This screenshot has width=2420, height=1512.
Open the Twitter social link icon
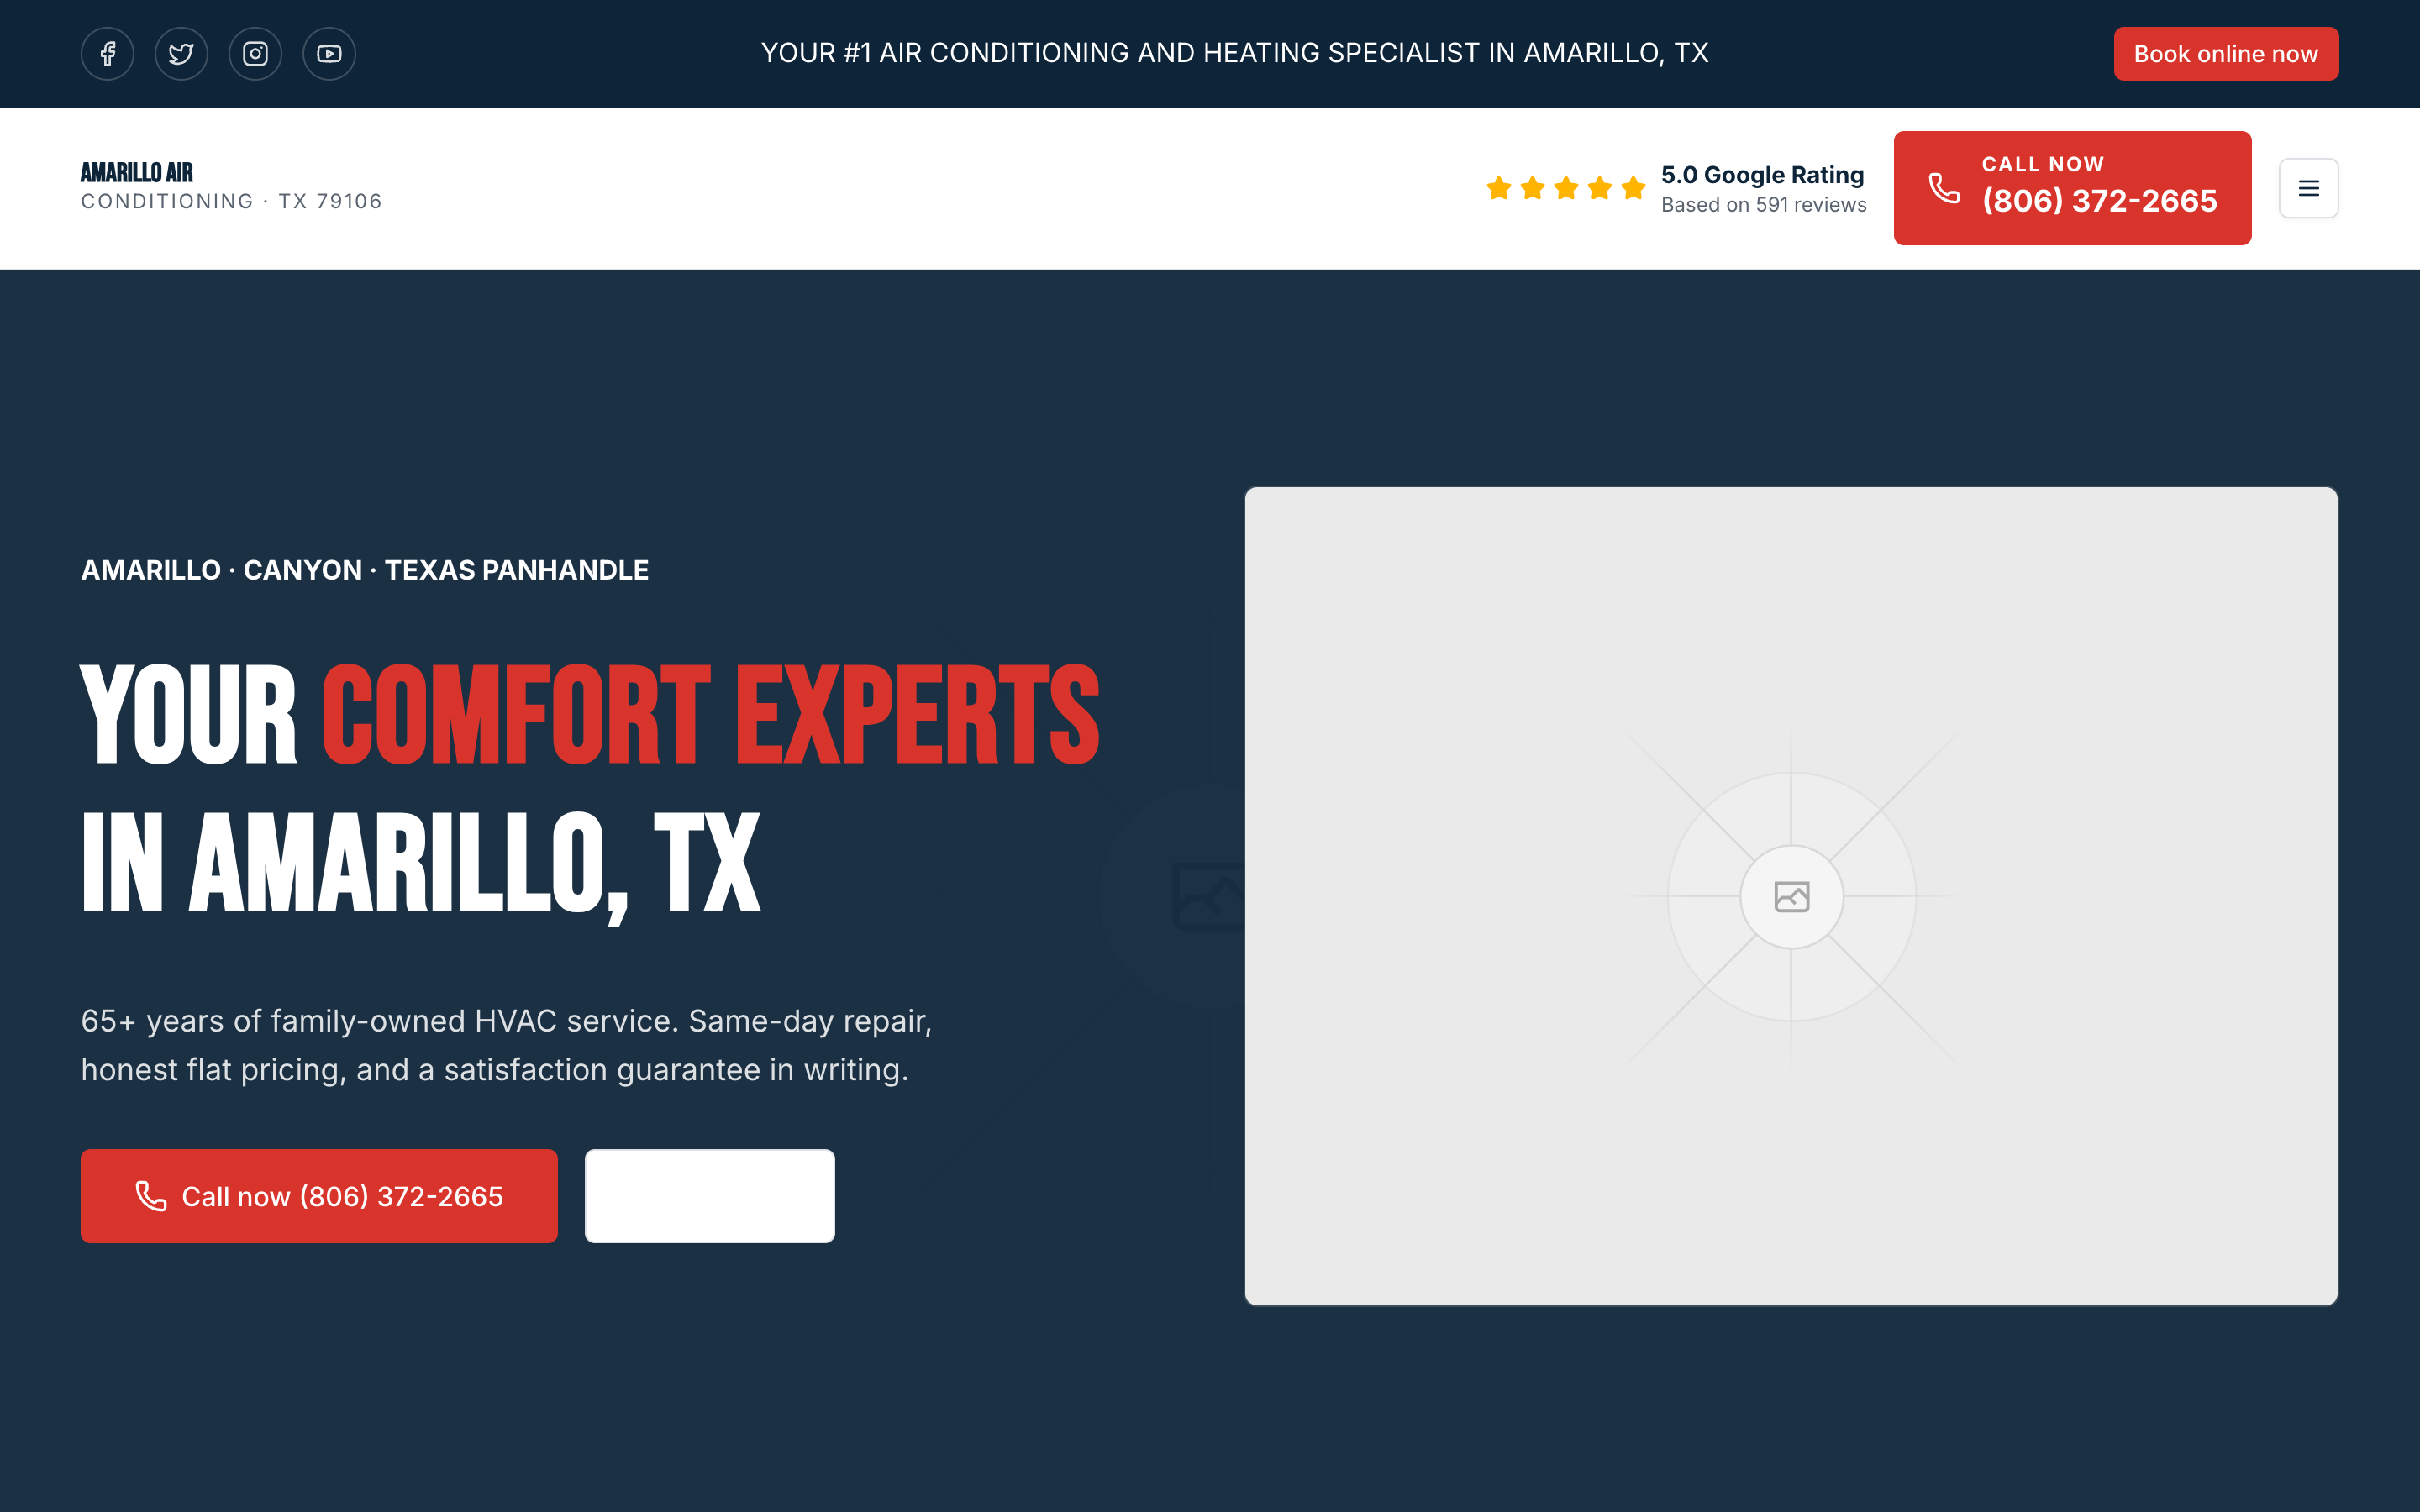(181, 54)
